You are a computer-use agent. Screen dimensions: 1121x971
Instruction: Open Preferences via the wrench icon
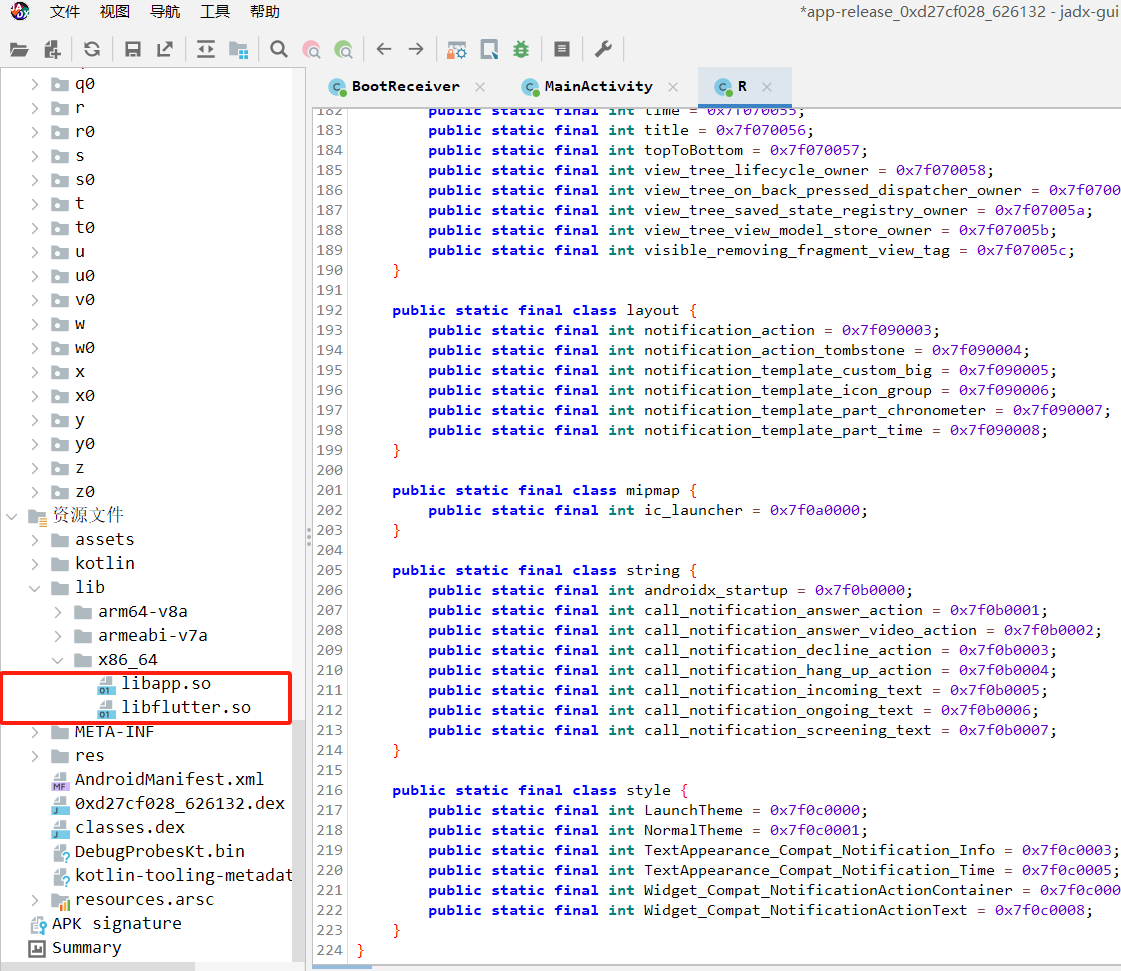[x=603, y=49]
